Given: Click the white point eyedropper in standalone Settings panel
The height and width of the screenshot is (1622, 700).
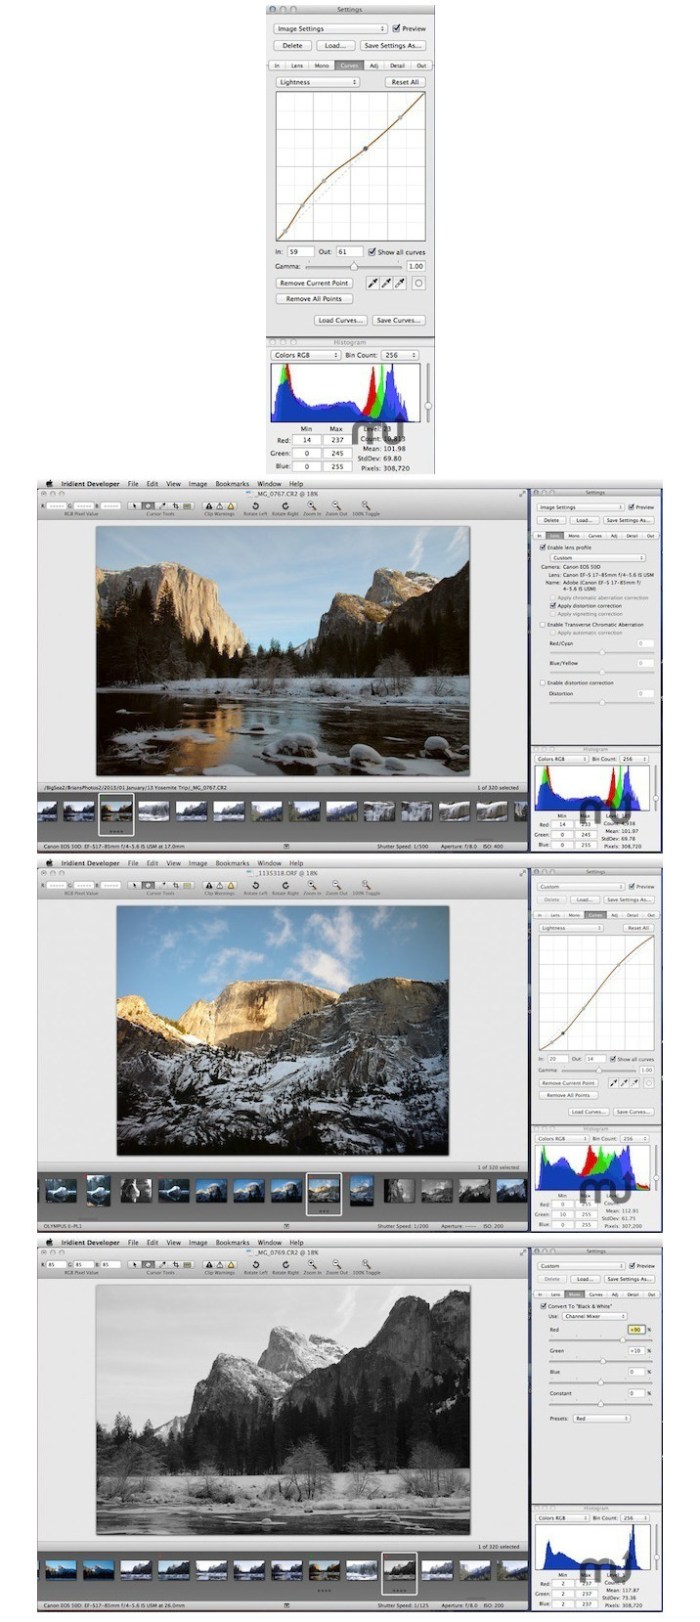Looking at the screenshot, I should 399,283.
